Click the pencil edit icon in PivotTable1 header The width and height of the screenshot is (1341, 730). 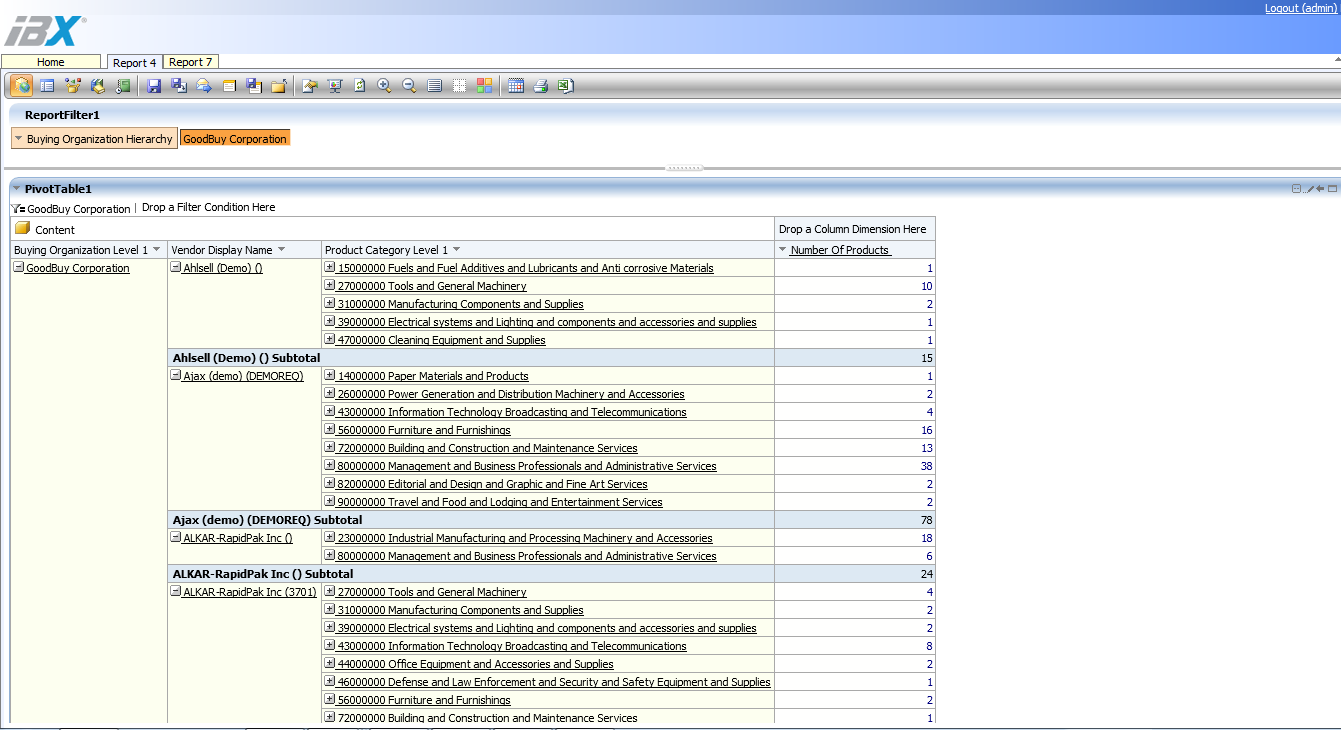[x=1308, y=188]
